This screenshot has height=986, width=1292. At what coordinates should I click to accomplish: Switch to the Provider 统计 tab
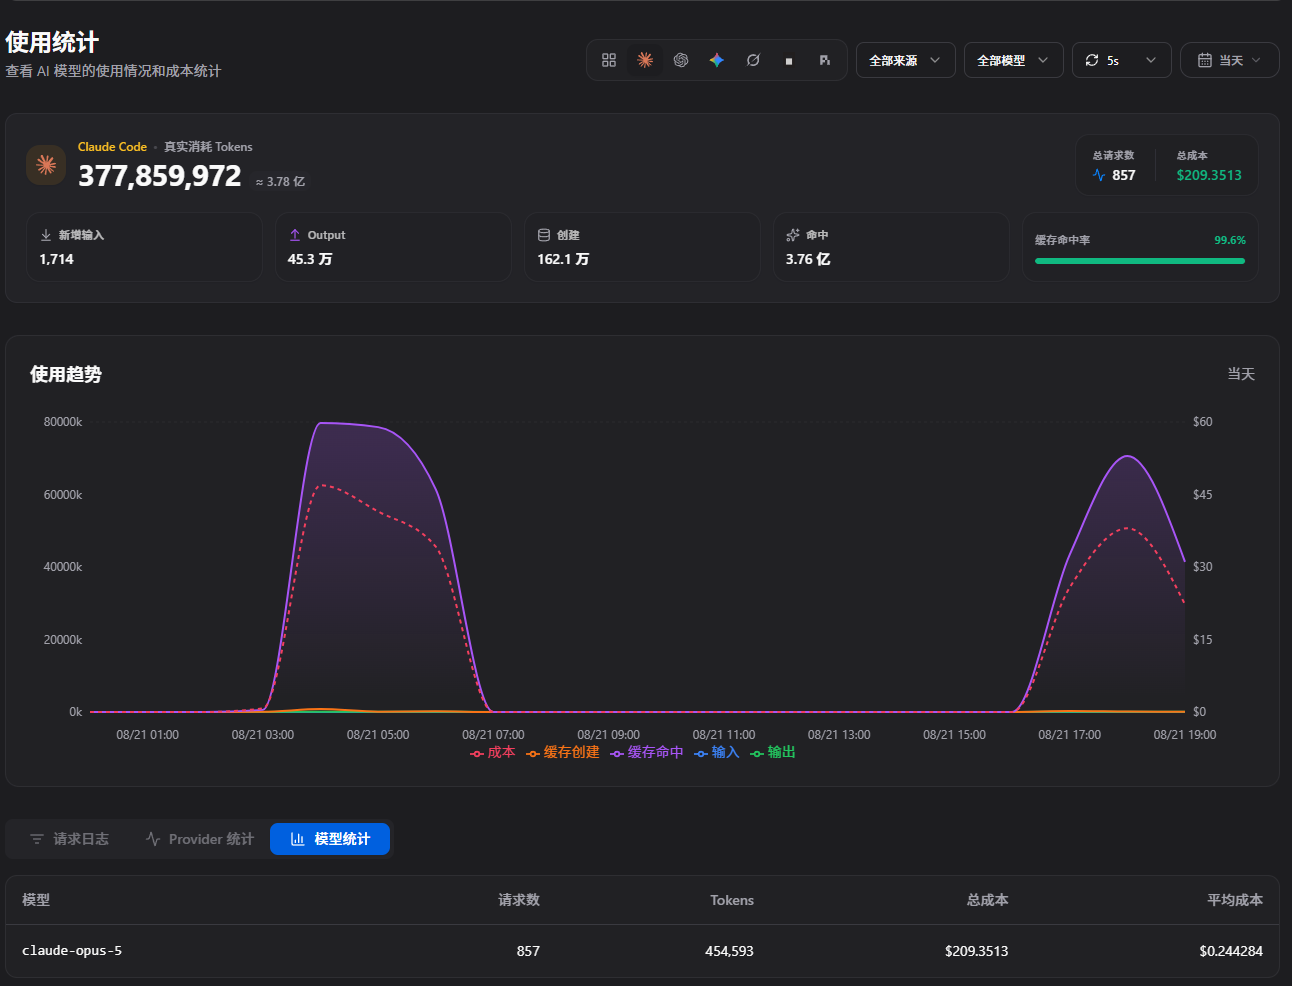coord(200,839)
